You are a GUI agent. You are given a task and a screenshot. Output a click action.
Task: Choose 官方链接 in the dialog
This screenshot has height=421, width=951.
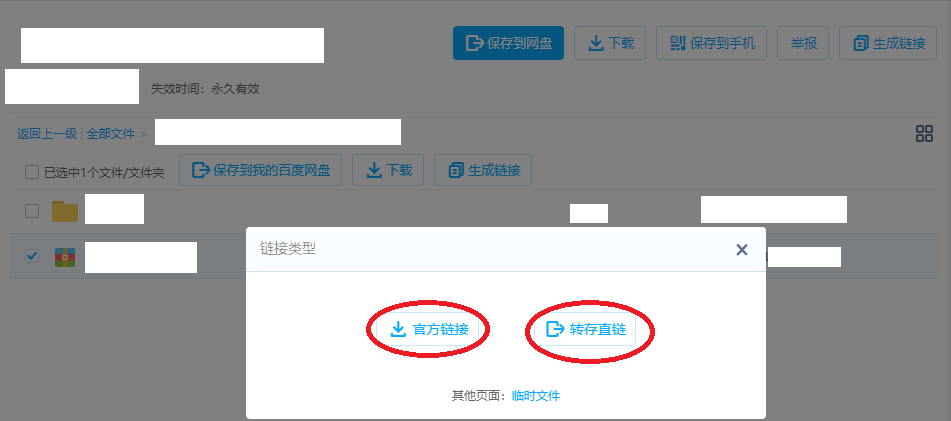click(428, 329)
